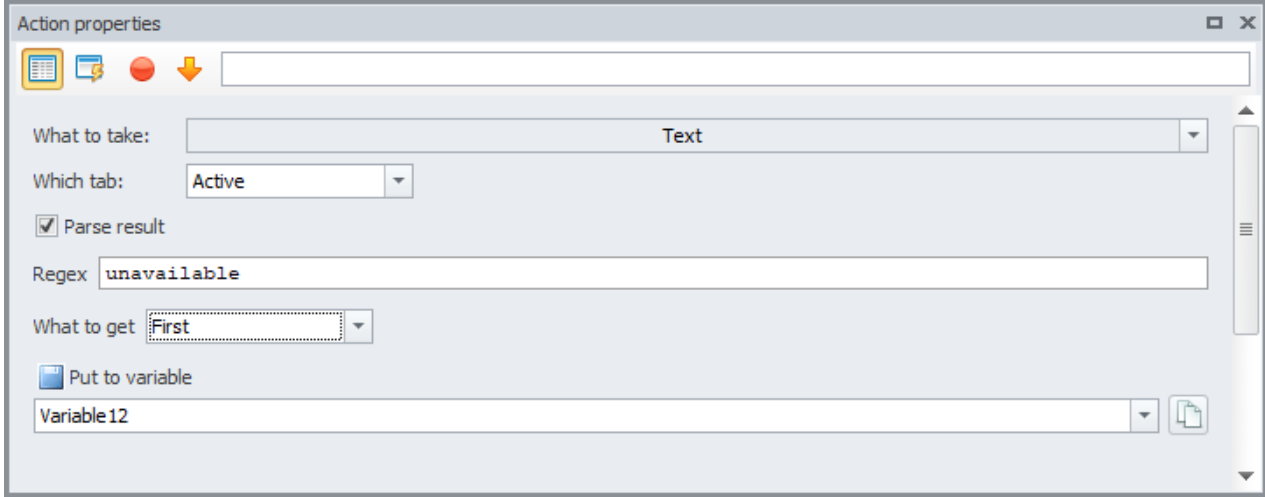Close the Action properties panel
The image size is (1265, 497).
[x=1247, y=23]
